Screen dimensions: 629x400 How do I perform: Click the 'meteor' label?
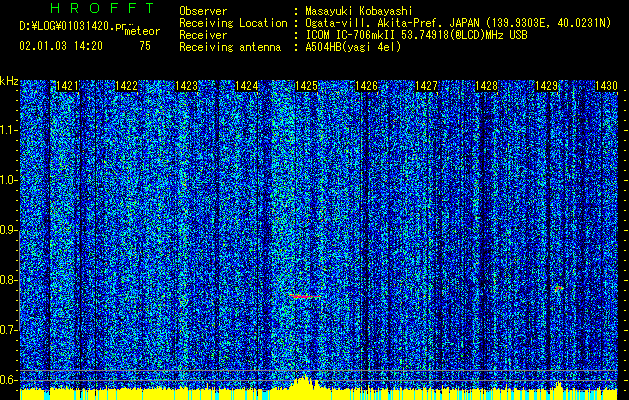[142, 31]
